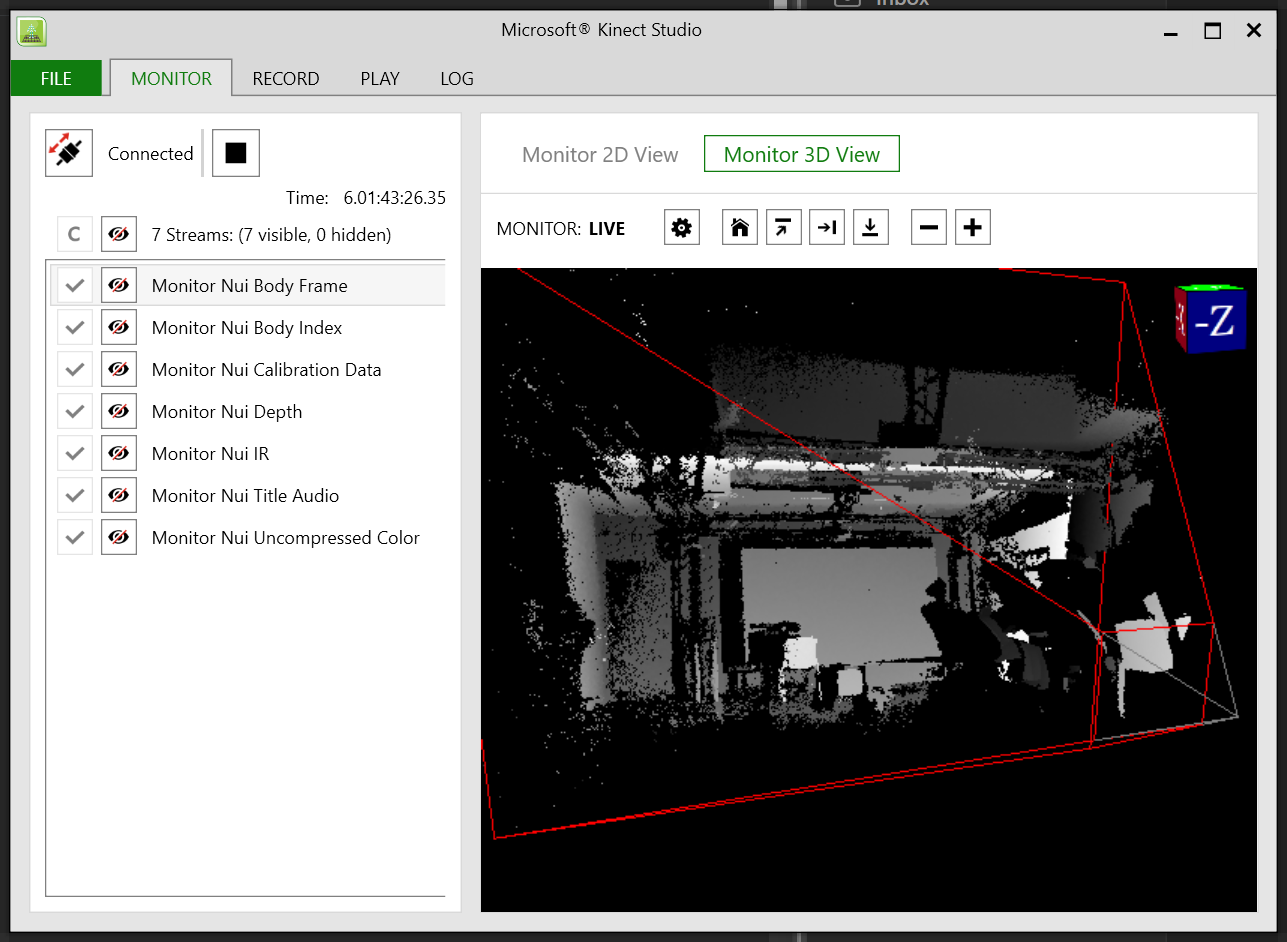Select the Monitor Nui Body Frame row
The width and height of the screenshot is (1287, 942).
(248, 285)
